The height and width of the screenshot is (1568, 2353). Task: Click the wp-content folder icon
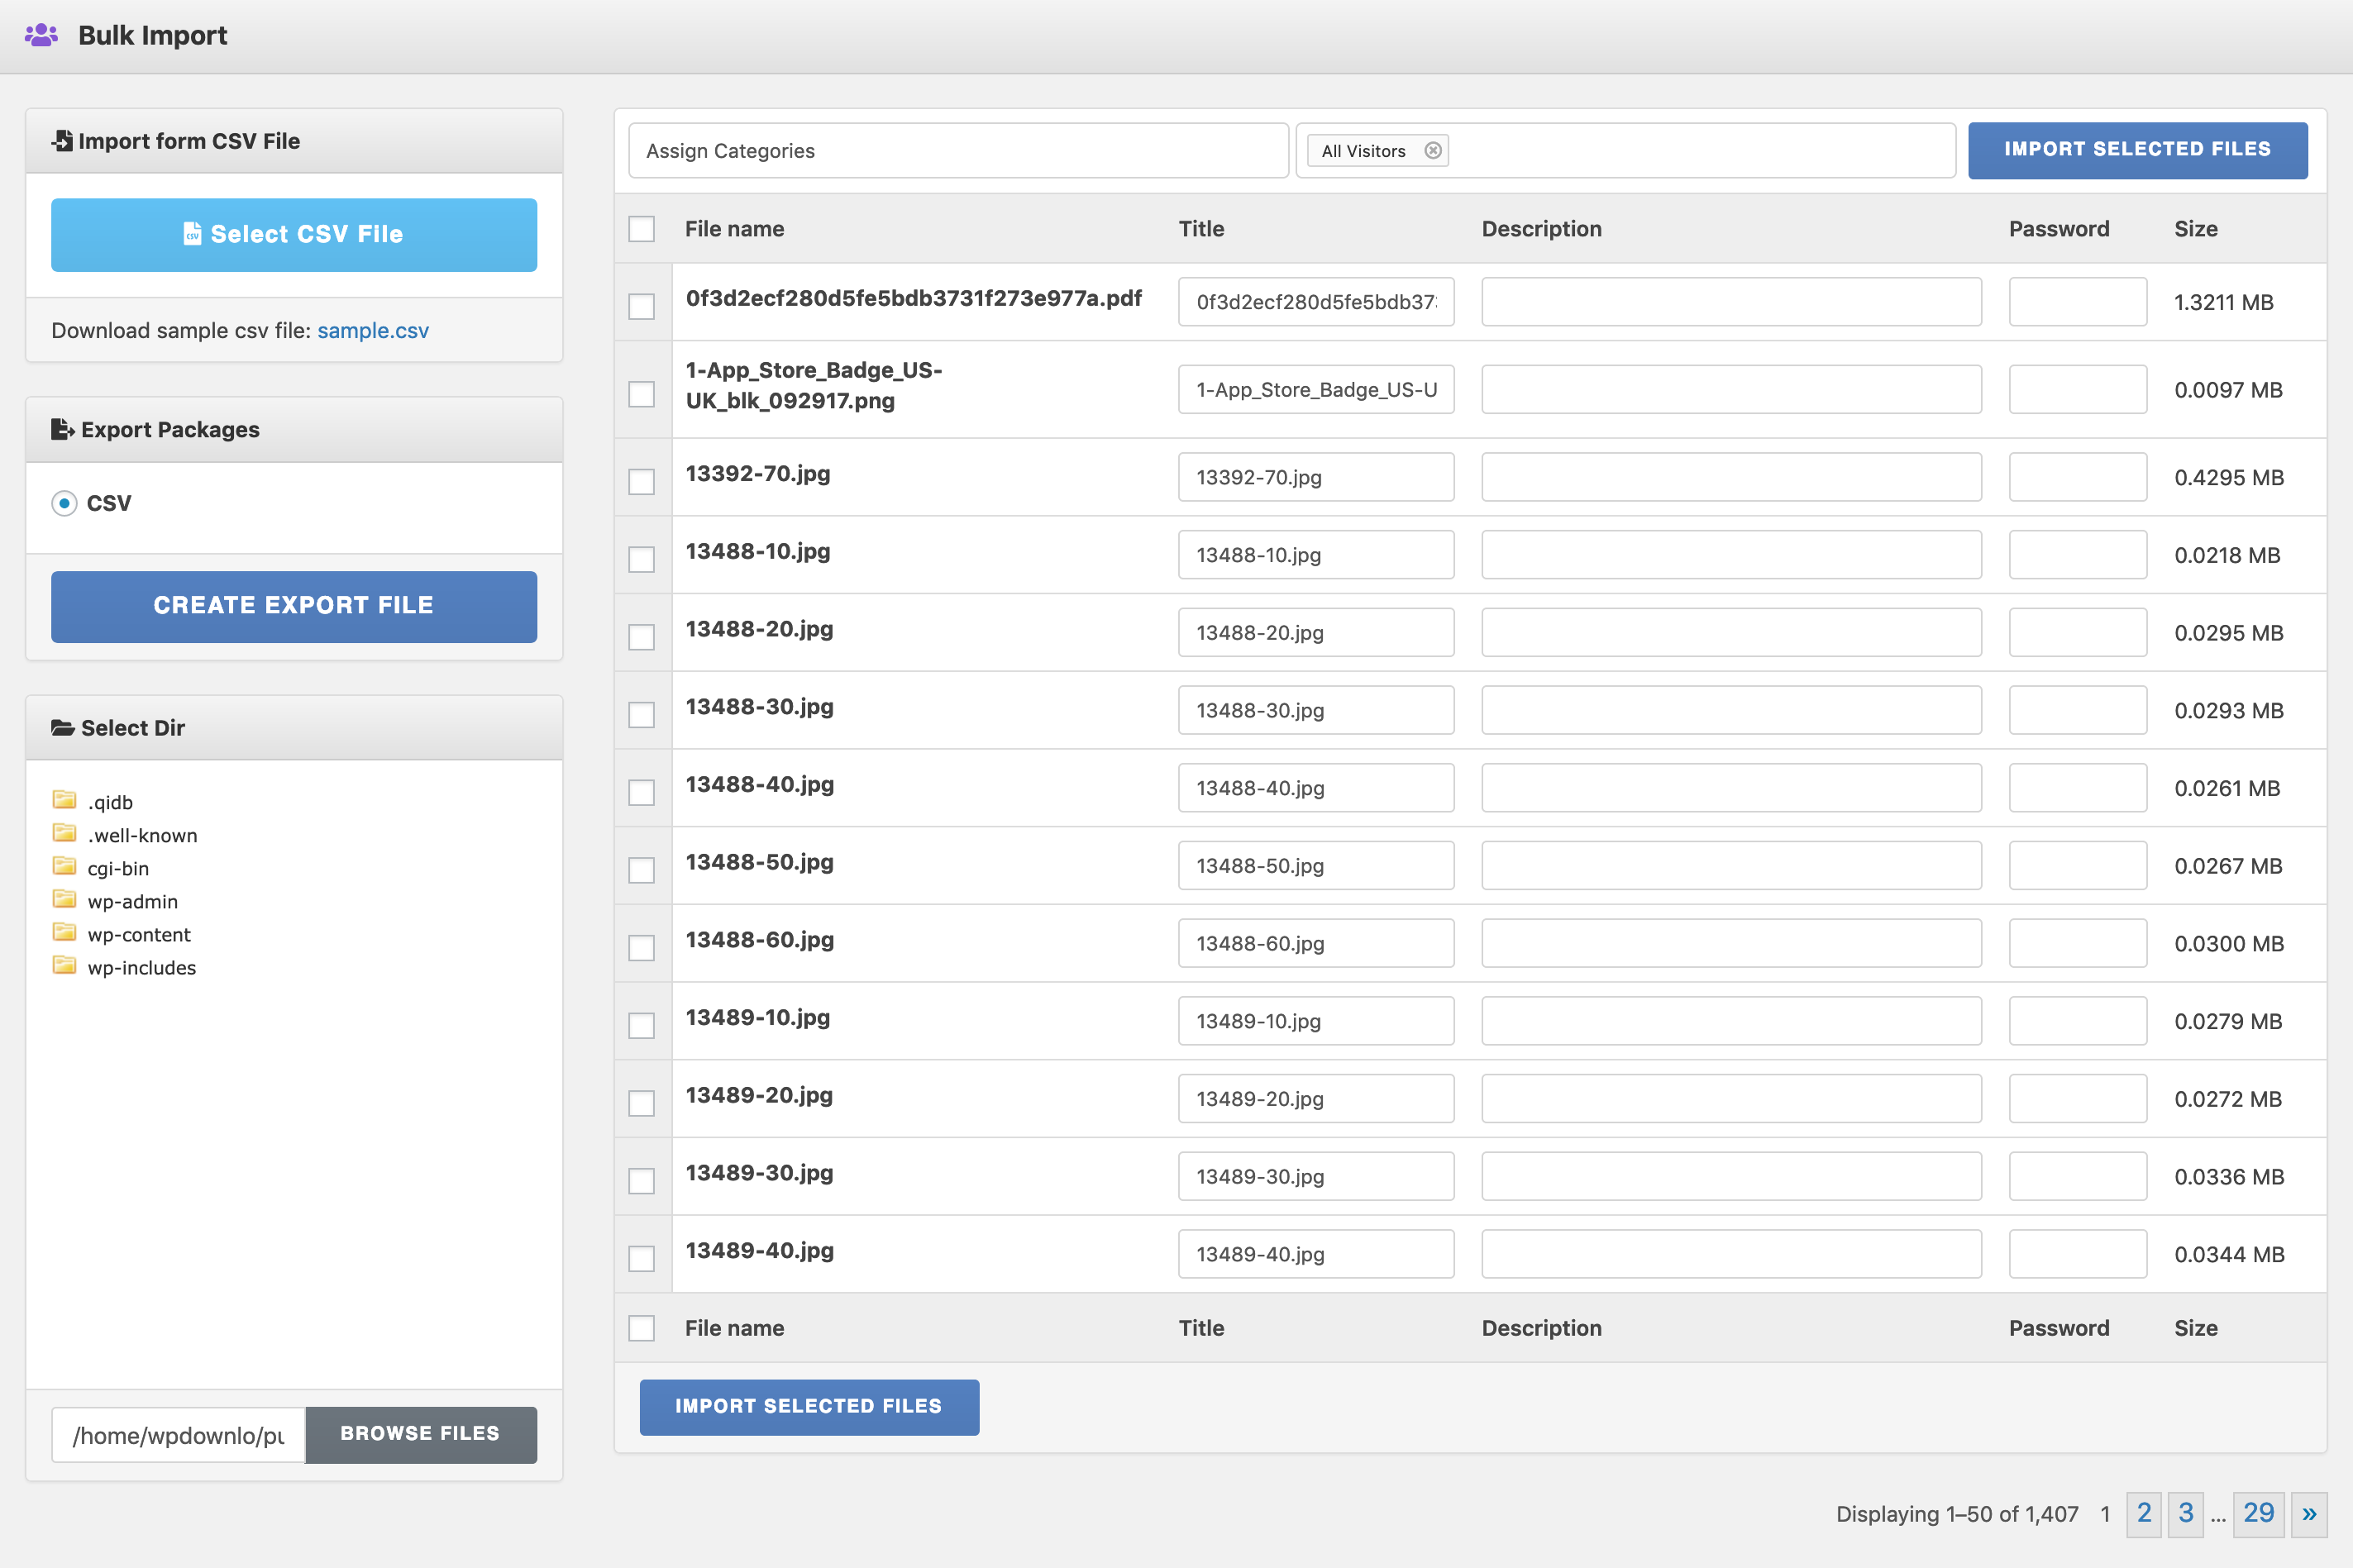tap(64, 932)
